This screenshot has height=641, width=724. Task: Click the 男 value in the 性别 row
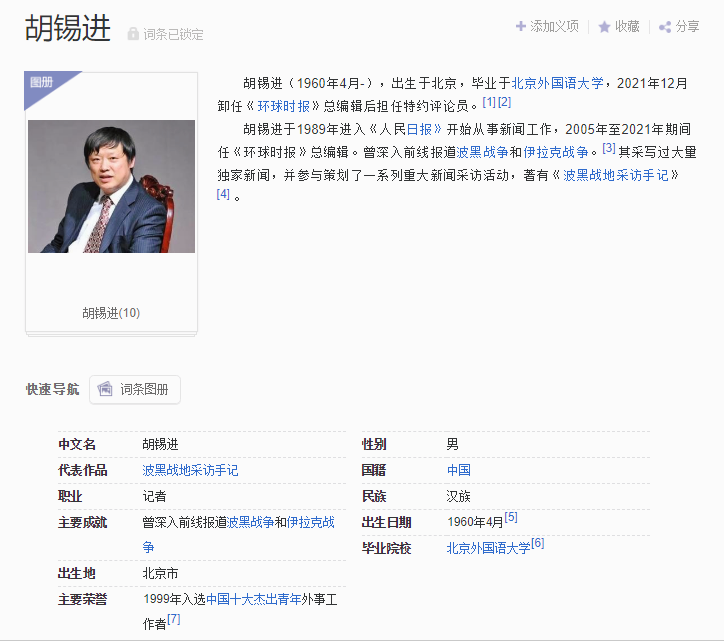(x=452, y=444)
